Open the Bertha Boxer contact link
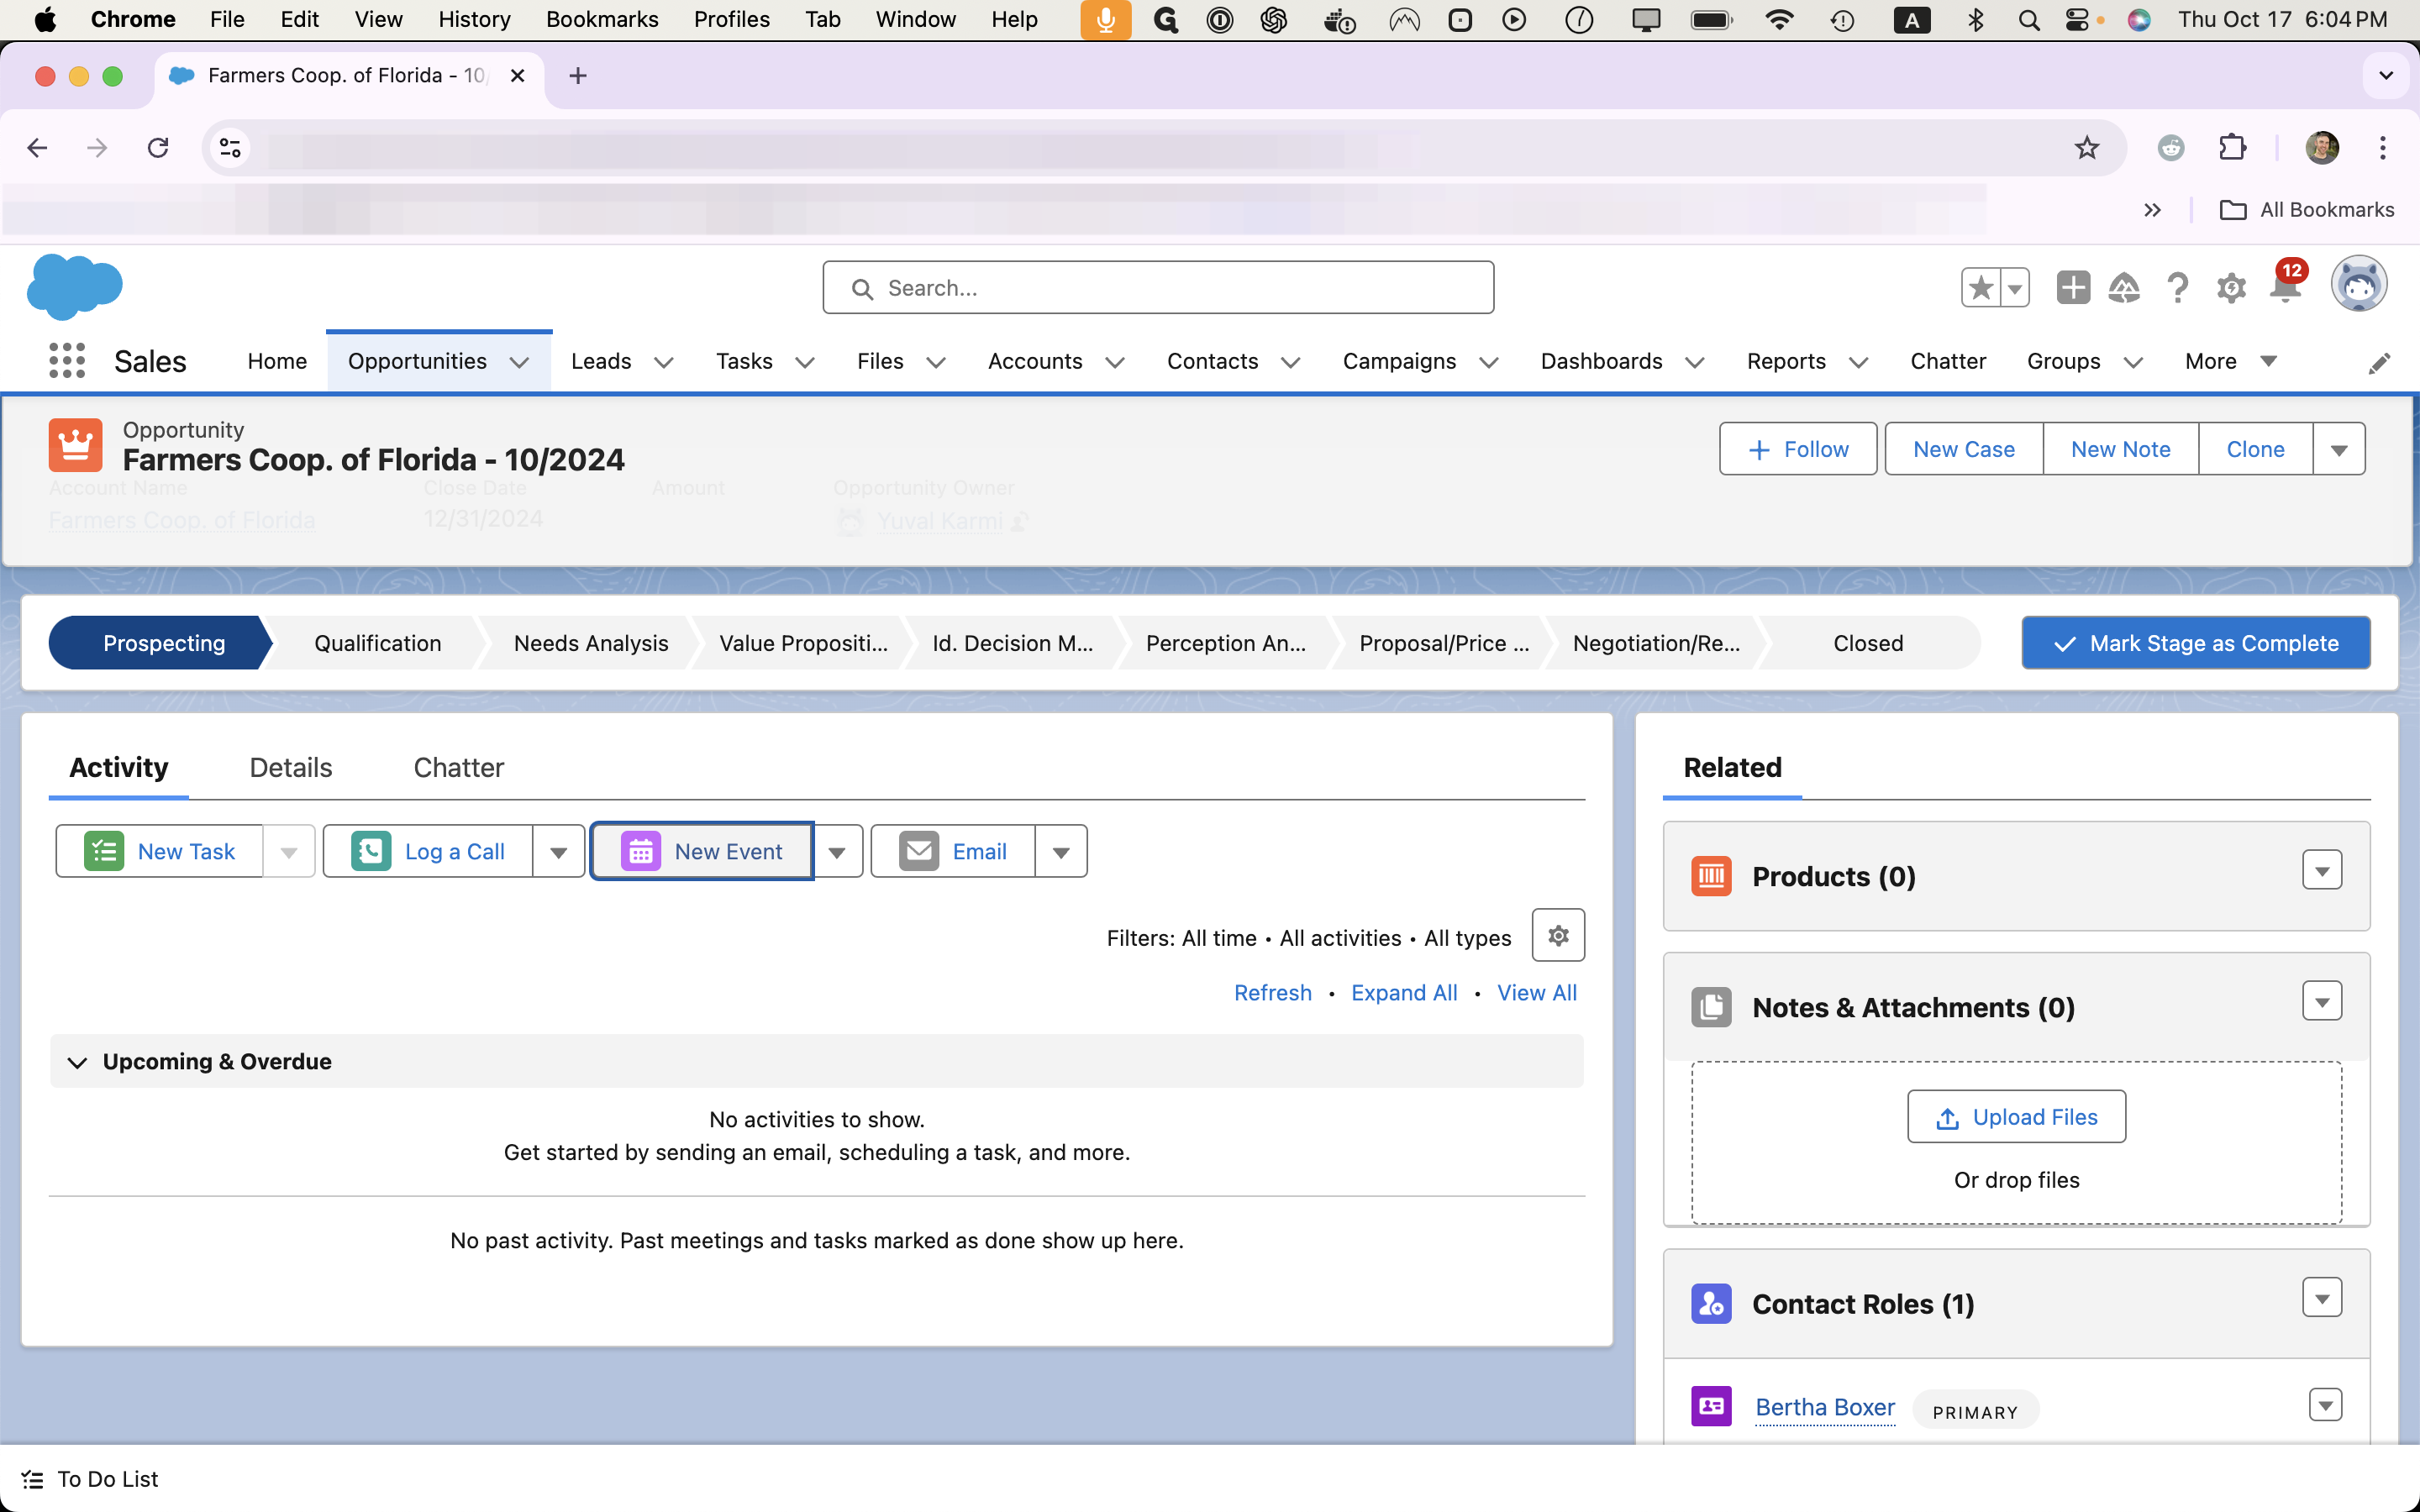Viewport: 2420px width, 1512px height. (1825, 1407)
